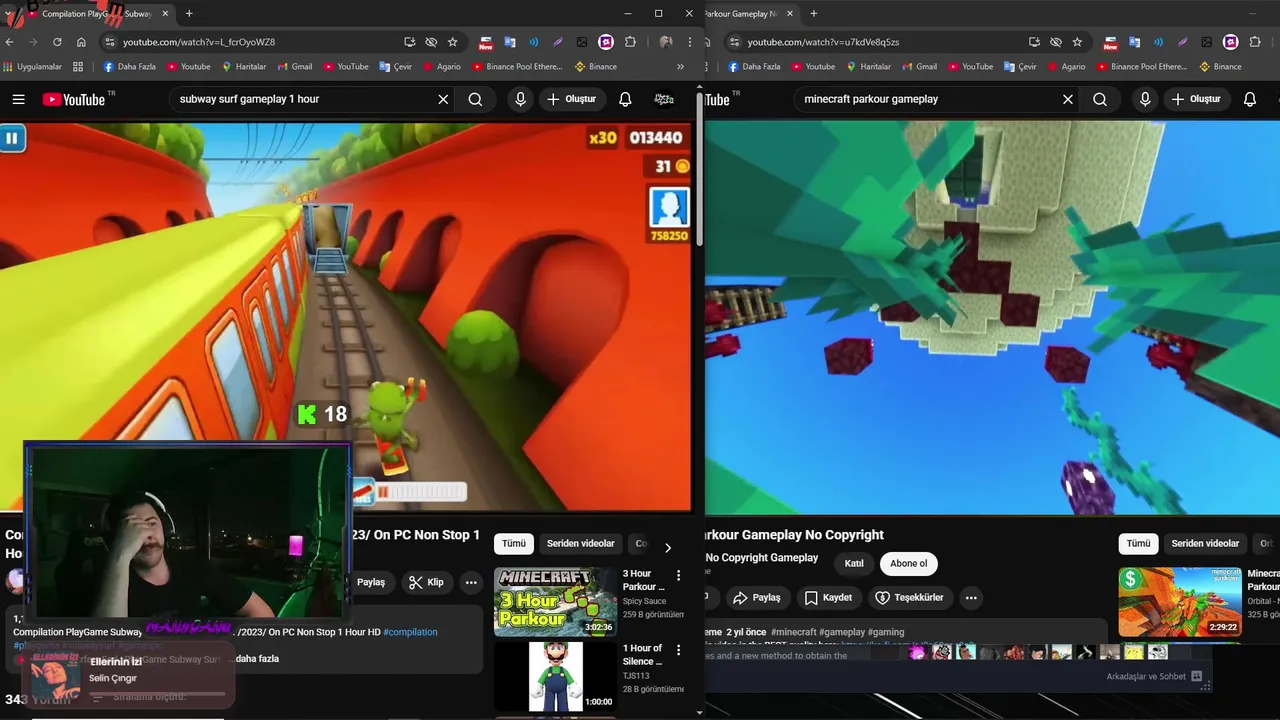Open Gmail bookmark in right browser

click(x=918, y=67)
